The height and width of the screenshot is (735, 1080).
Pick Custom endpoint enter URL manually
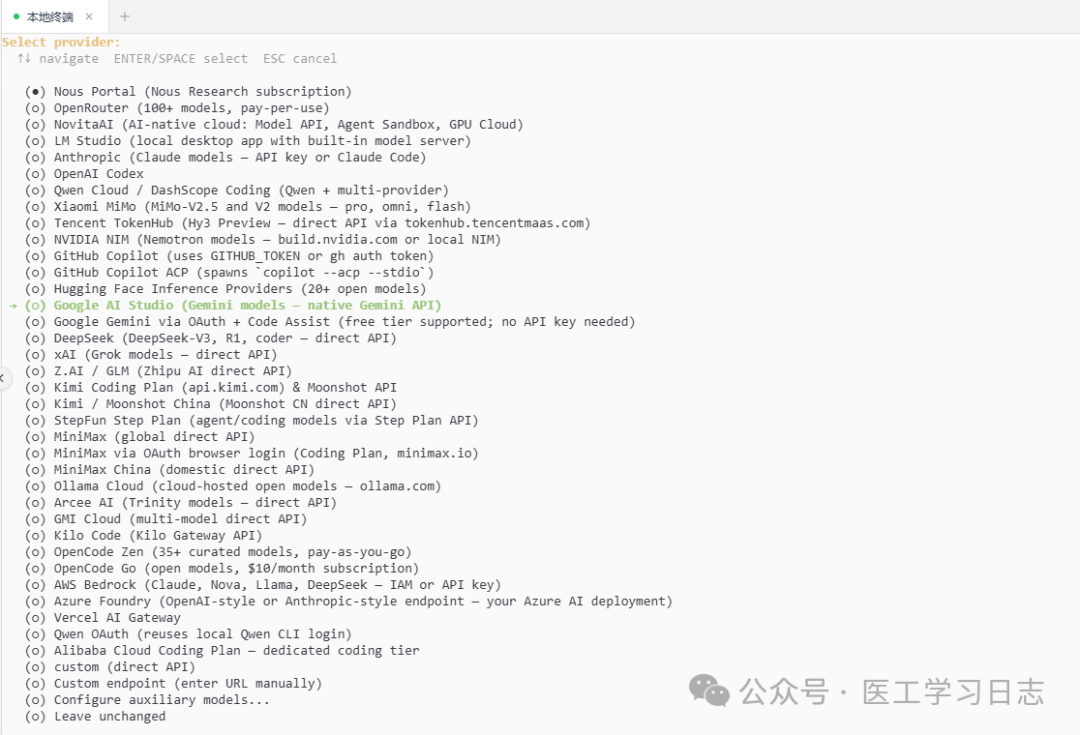174,683
